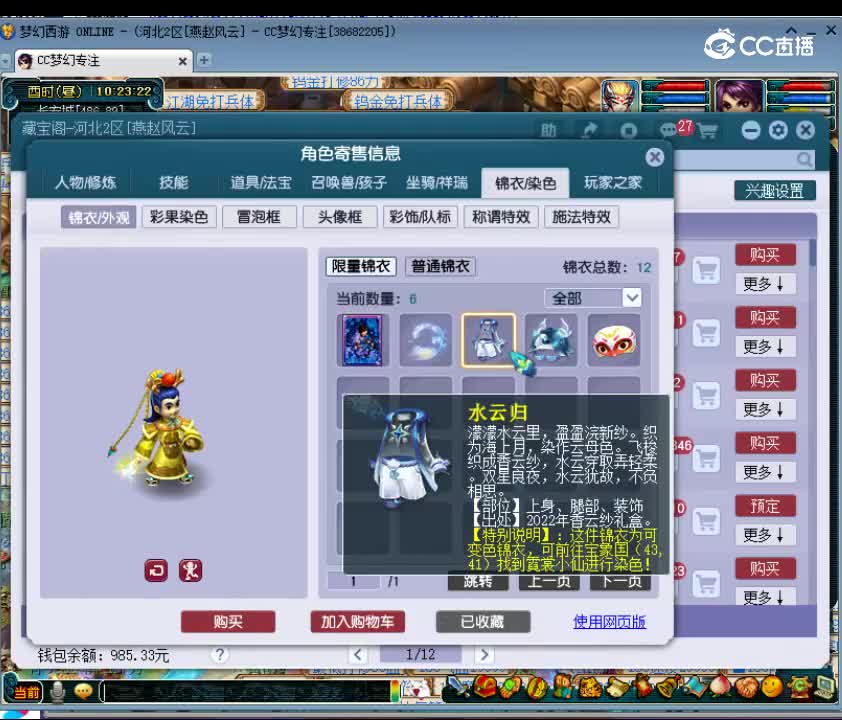
Task: Switch to 限量锦衣 category
Action: tap(361, 266)
